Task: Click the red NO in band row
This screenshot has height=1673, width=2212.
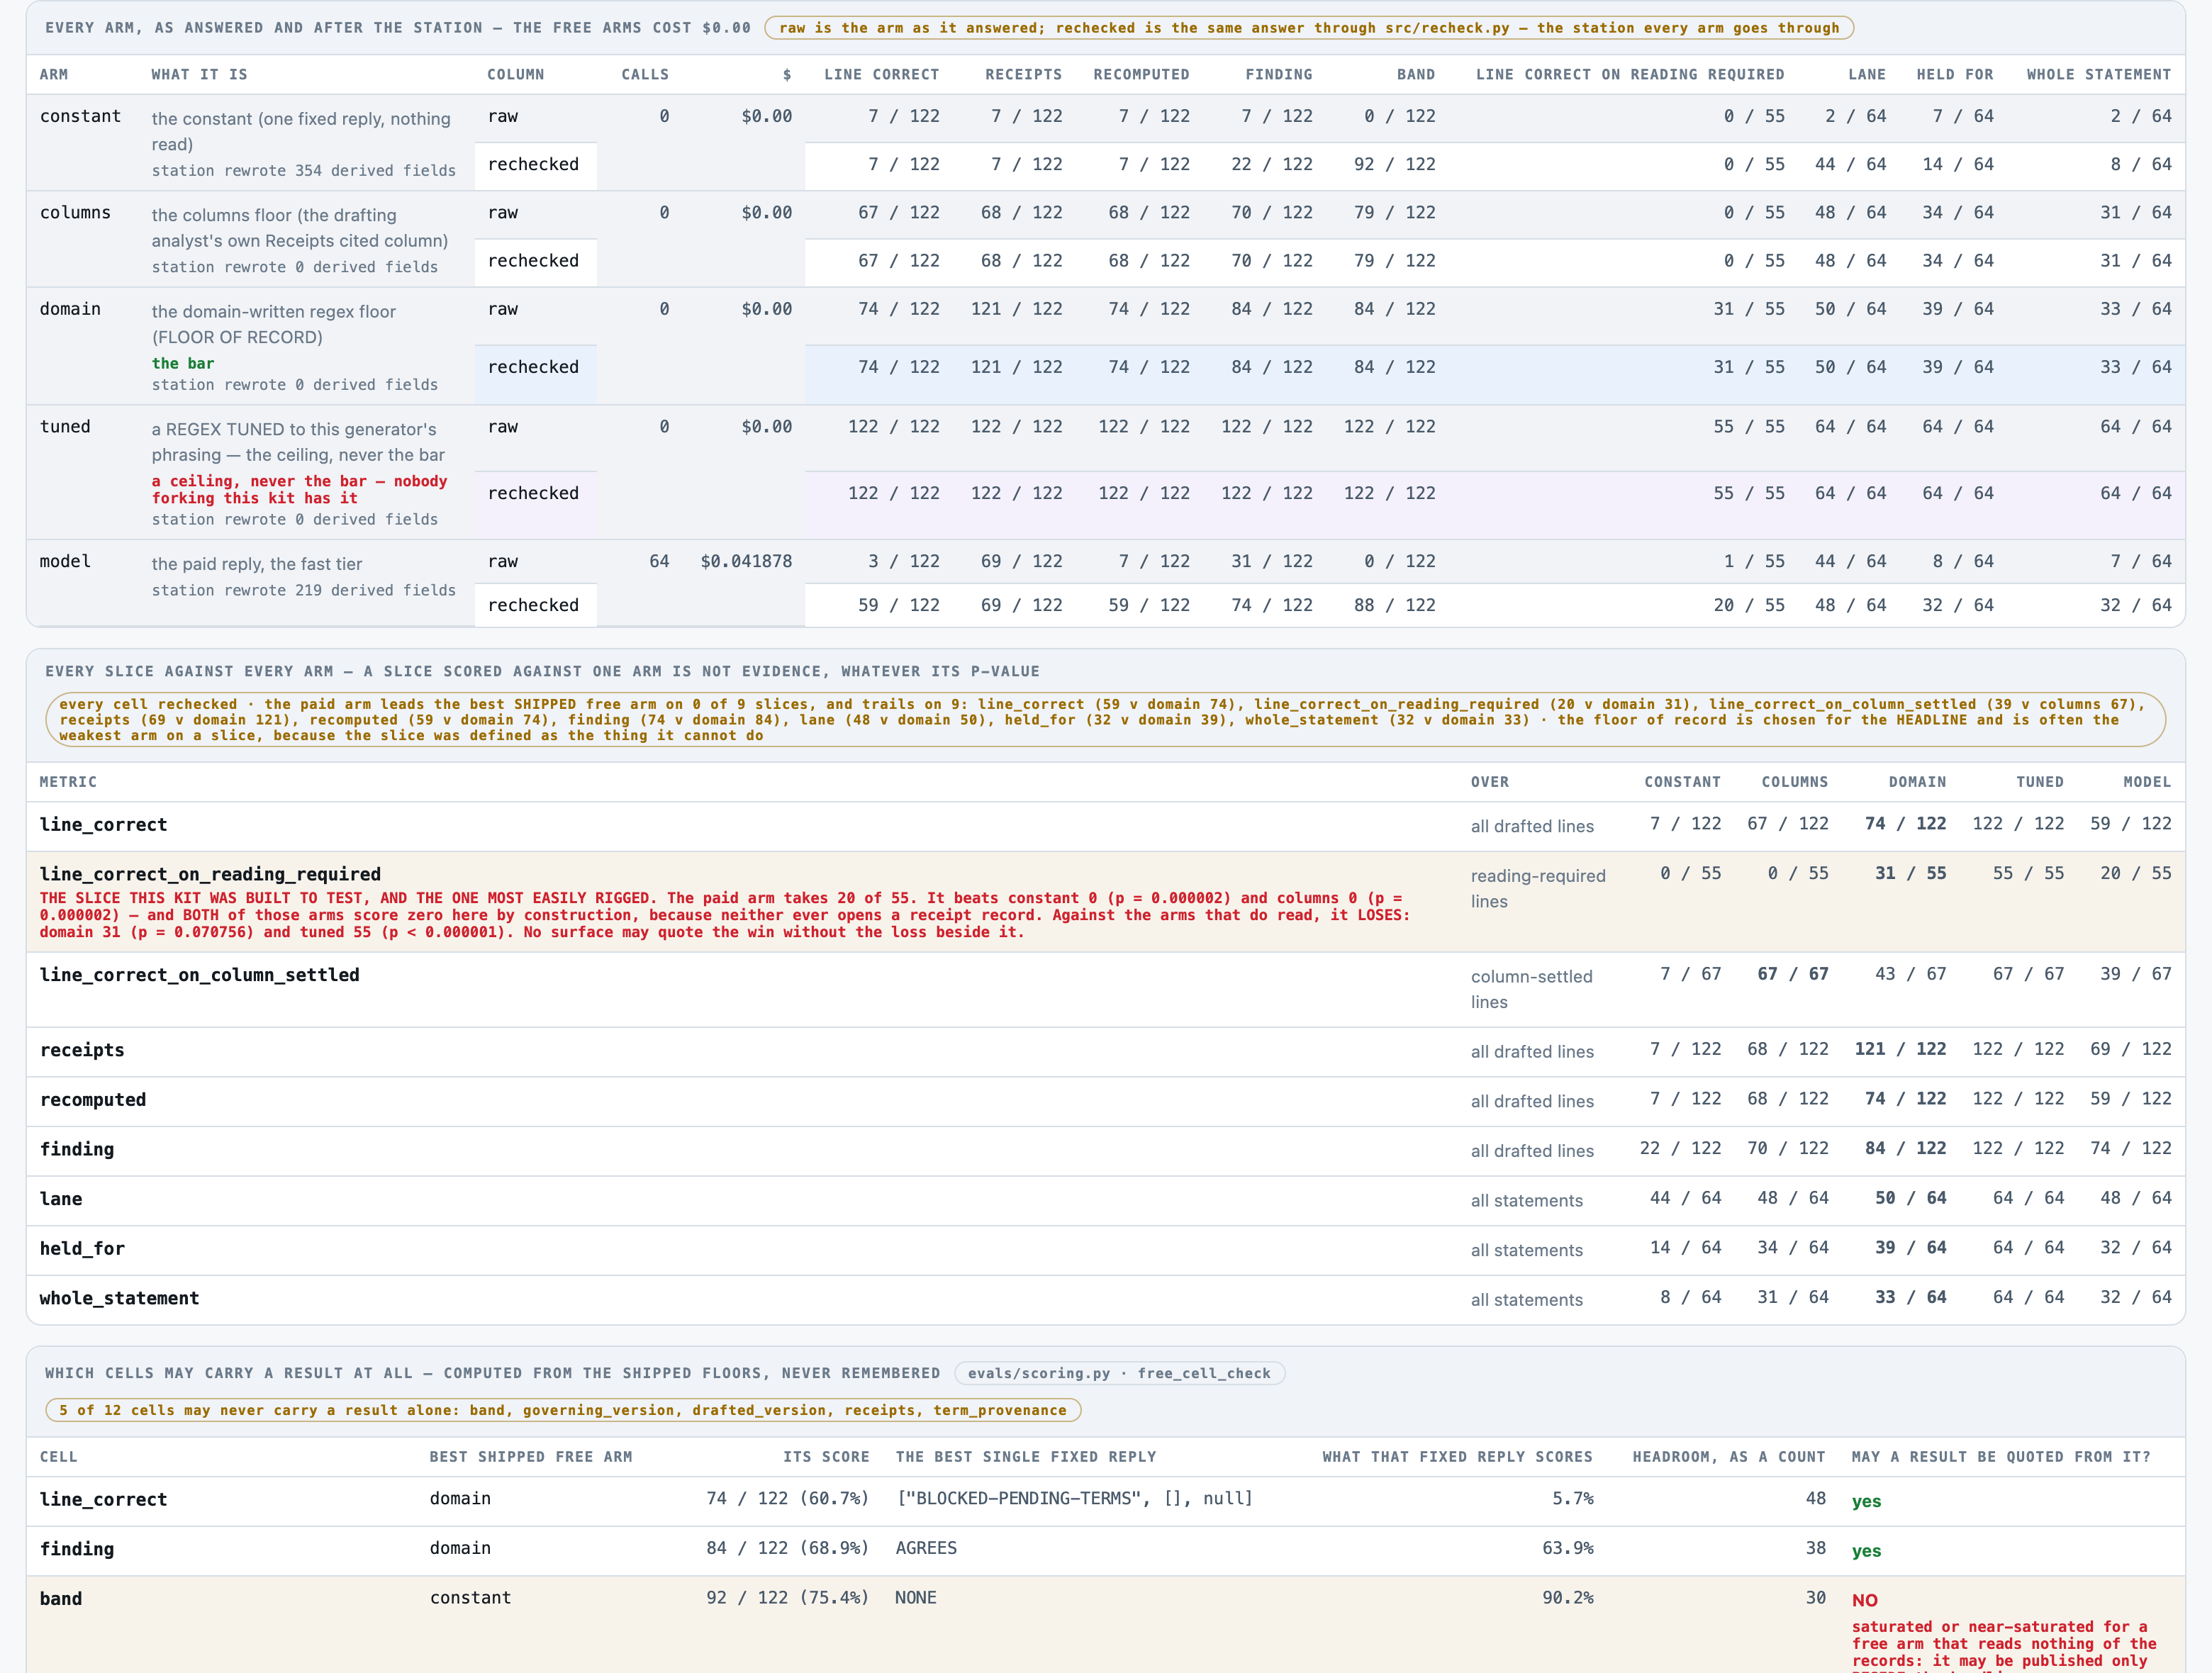Action: [x=1864, y=1600]
